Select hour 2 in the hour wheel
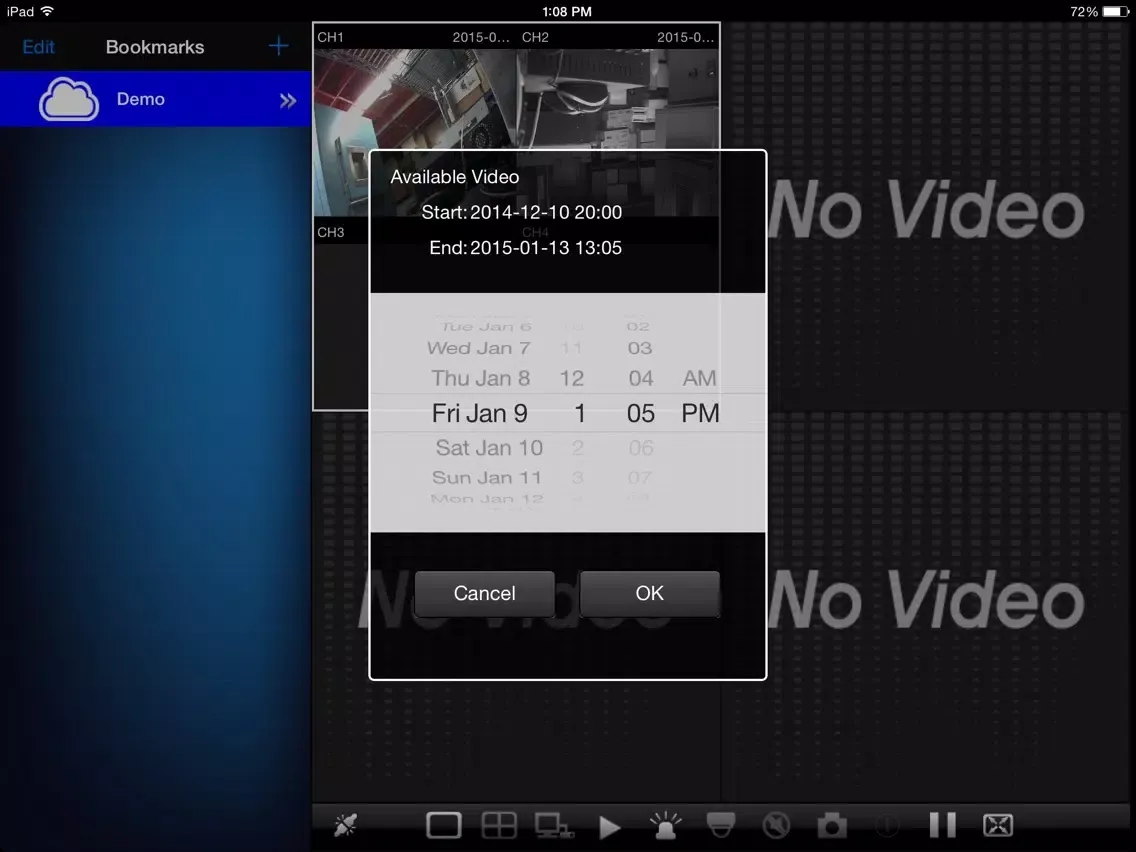 [577, 448]
